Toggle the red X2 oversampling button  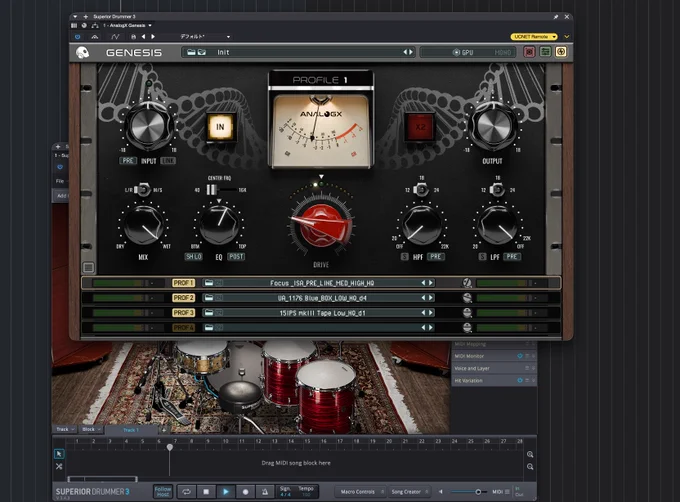point(419,127)
